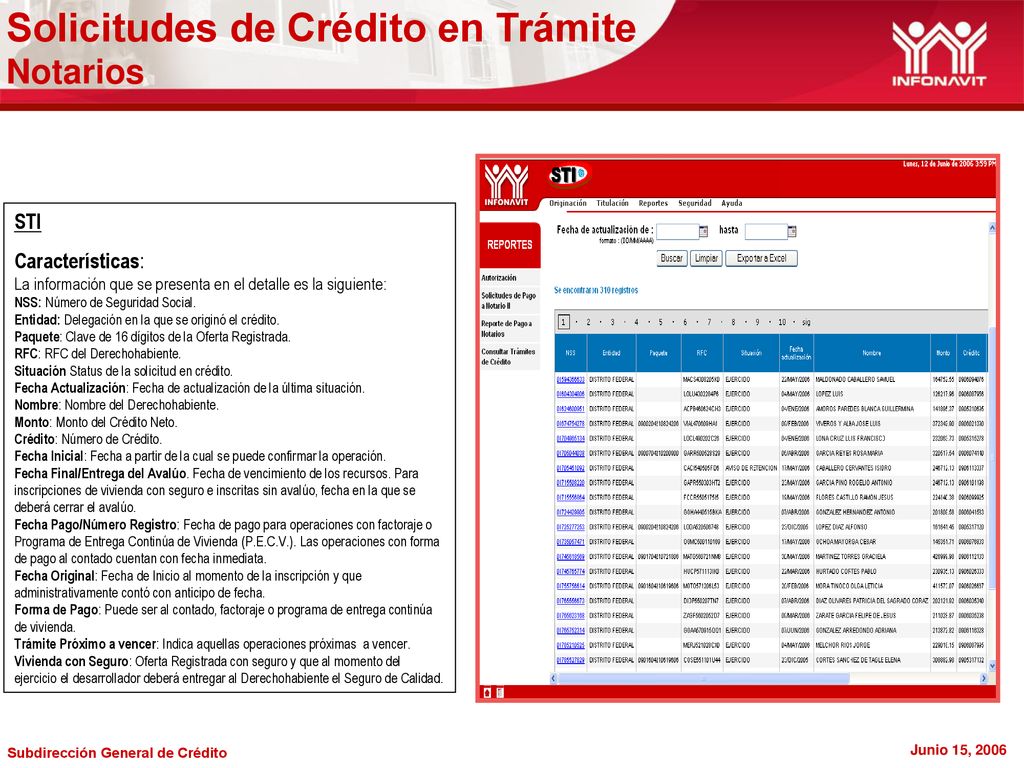Image resolution: width=1024 pixels, height=768 pixels.
Task: Click the Monto column header
Action: pyautogui.click(x=943, y=353)
